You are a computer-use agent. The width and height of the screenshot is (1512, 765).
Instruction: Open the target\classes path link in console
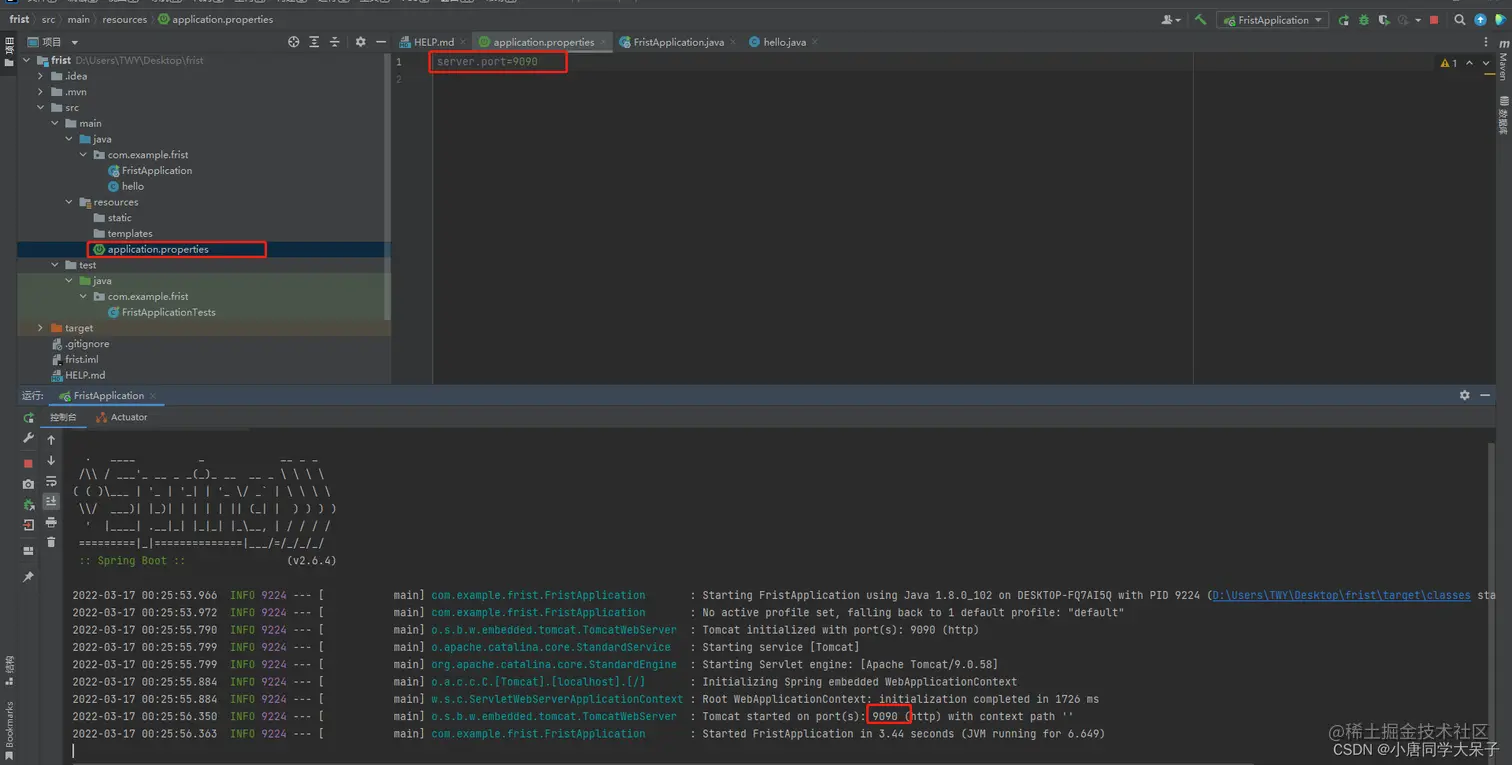(x=1341, y=595)
